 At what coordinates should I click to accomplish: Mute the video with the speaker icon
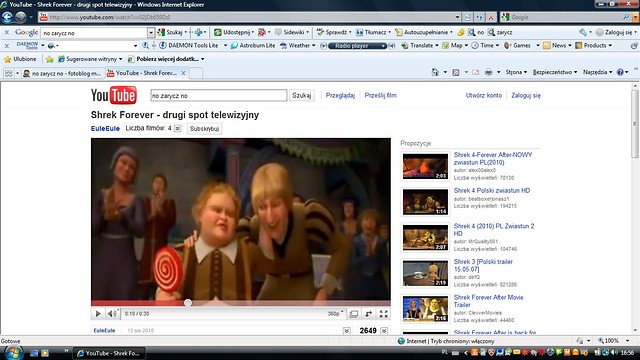pyautogui.click(x=112, y=314)
